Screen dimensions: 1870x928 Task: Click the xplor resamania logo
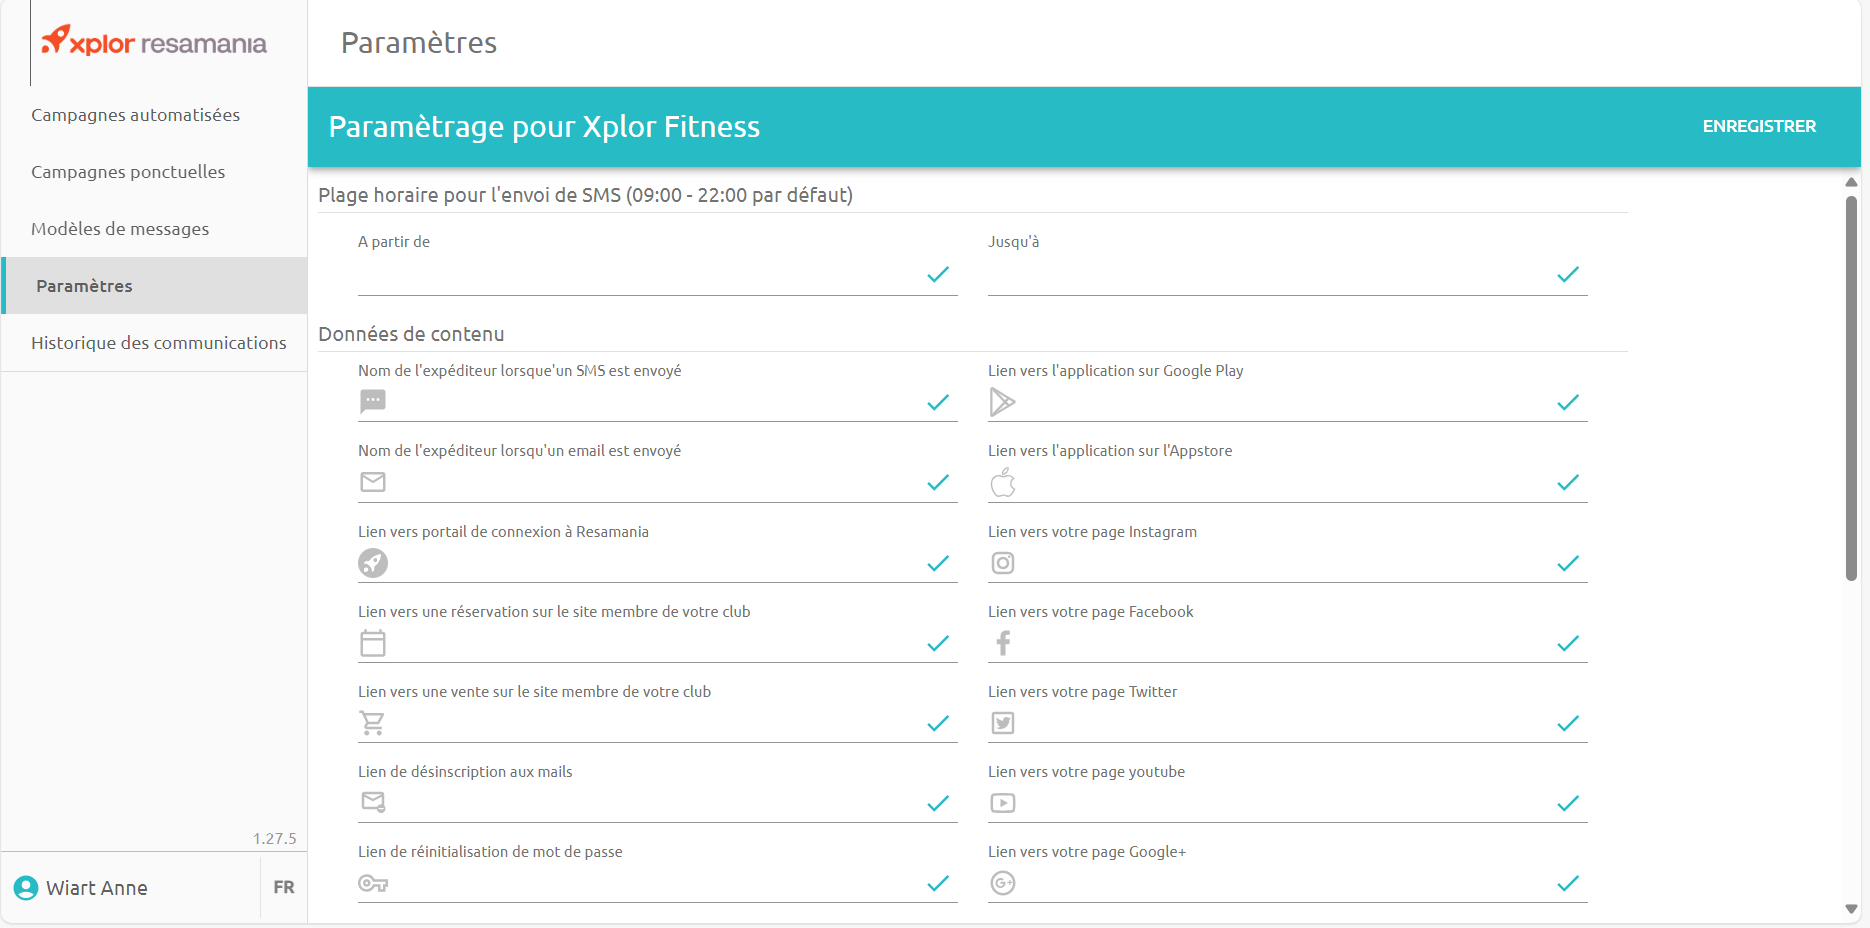click(154, 41)
